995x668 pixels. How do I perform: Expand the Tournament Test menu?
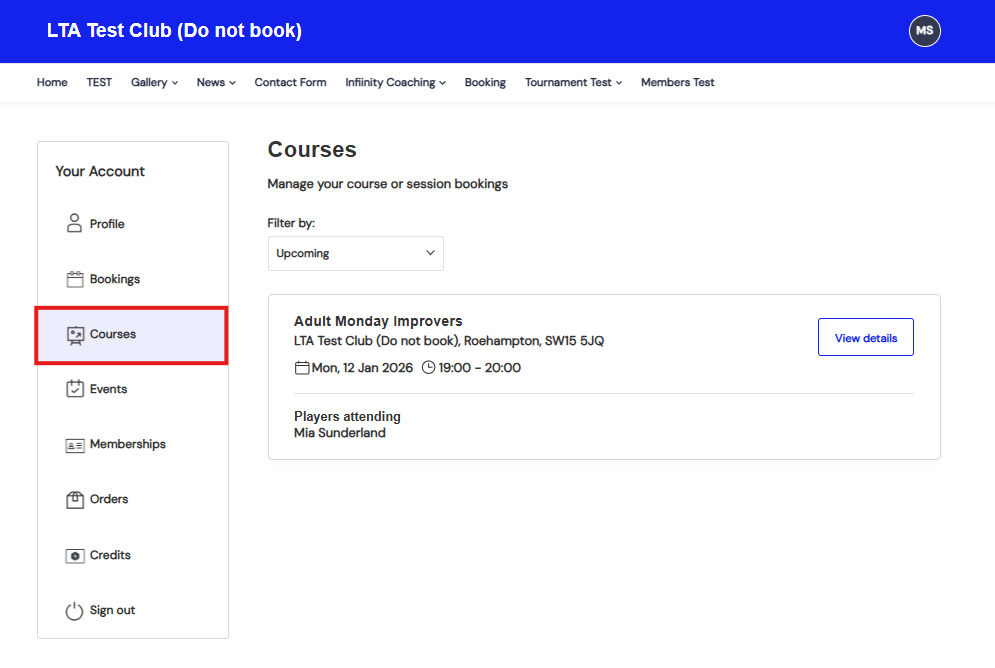click(x=573, y=83)
